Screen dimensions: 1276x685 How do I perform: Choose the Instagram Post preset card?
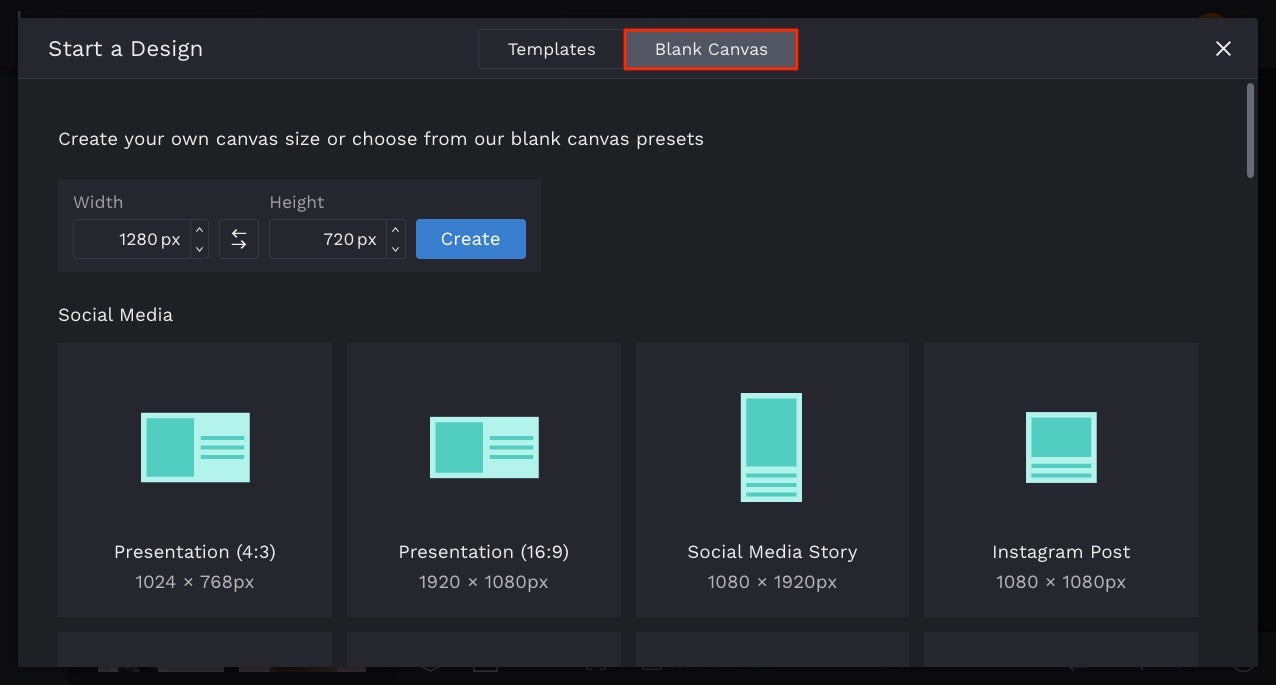pyautogui.click(x=1060, y=479)
